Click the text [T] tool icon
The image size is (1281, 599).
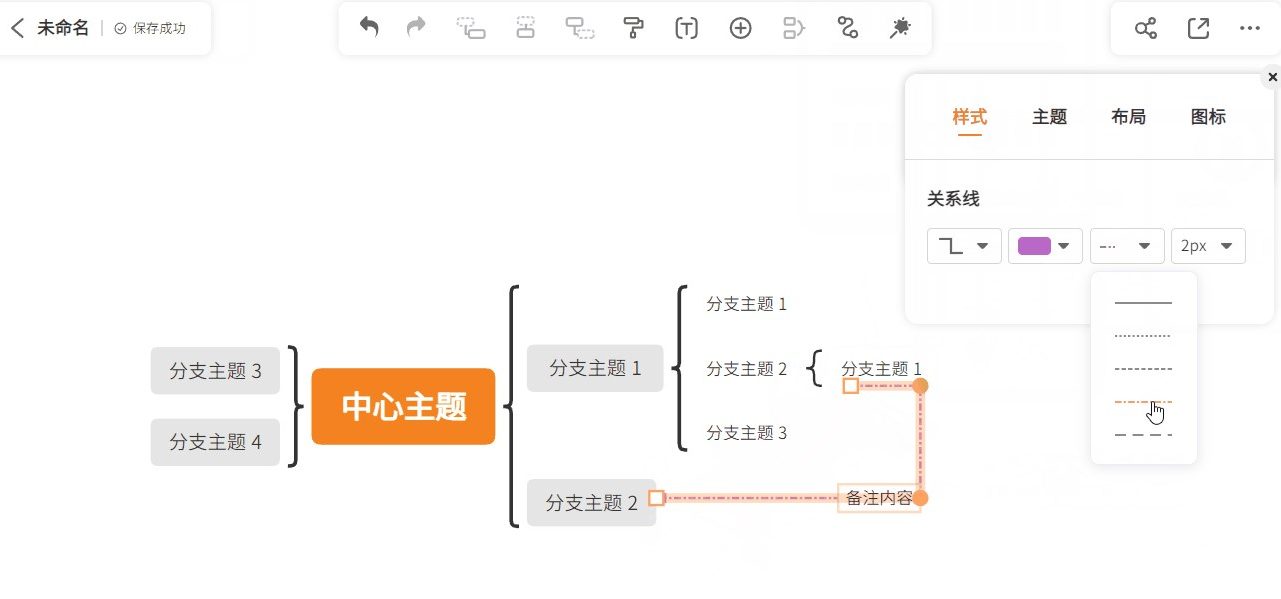(686, 28)
